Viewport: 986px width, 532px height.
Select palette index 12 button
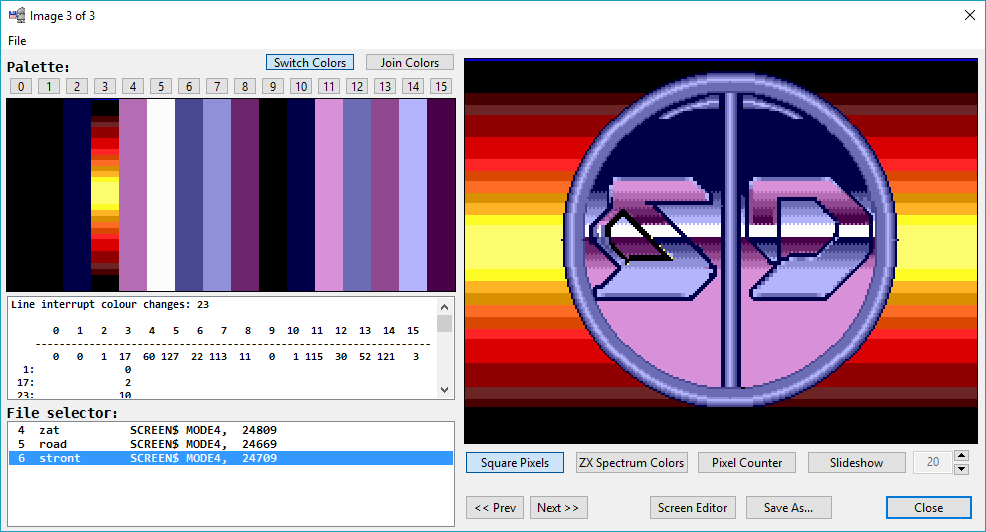click(357, 86)
